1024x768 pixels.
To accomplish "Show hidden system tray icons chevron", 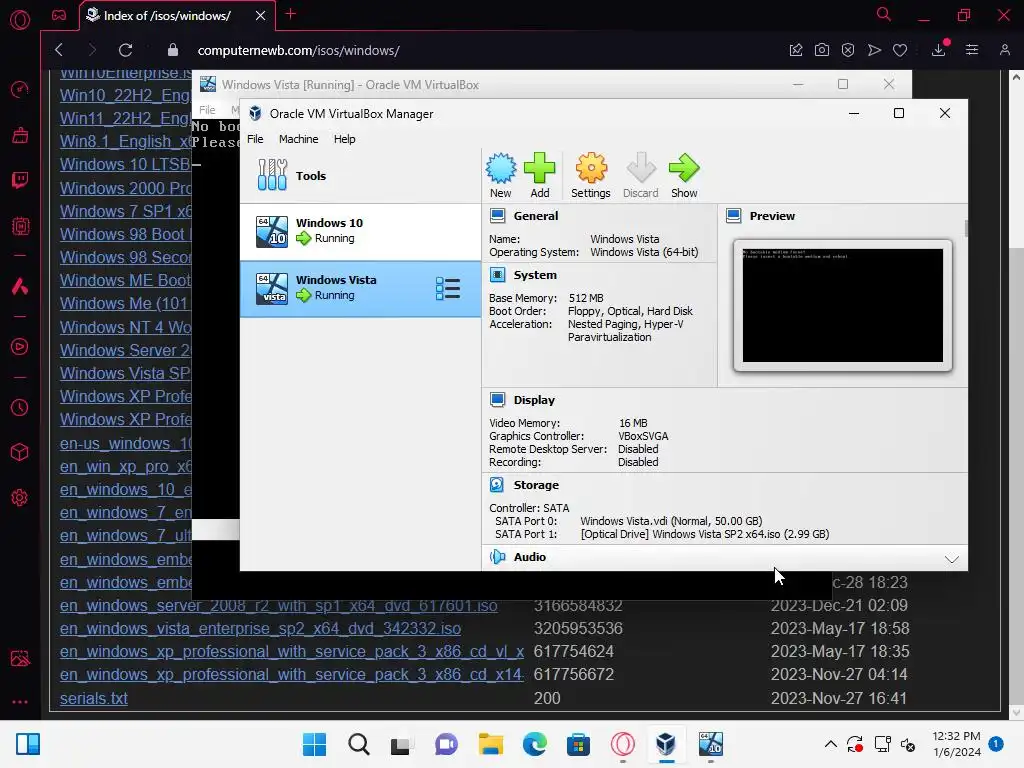I will point(830,744).
